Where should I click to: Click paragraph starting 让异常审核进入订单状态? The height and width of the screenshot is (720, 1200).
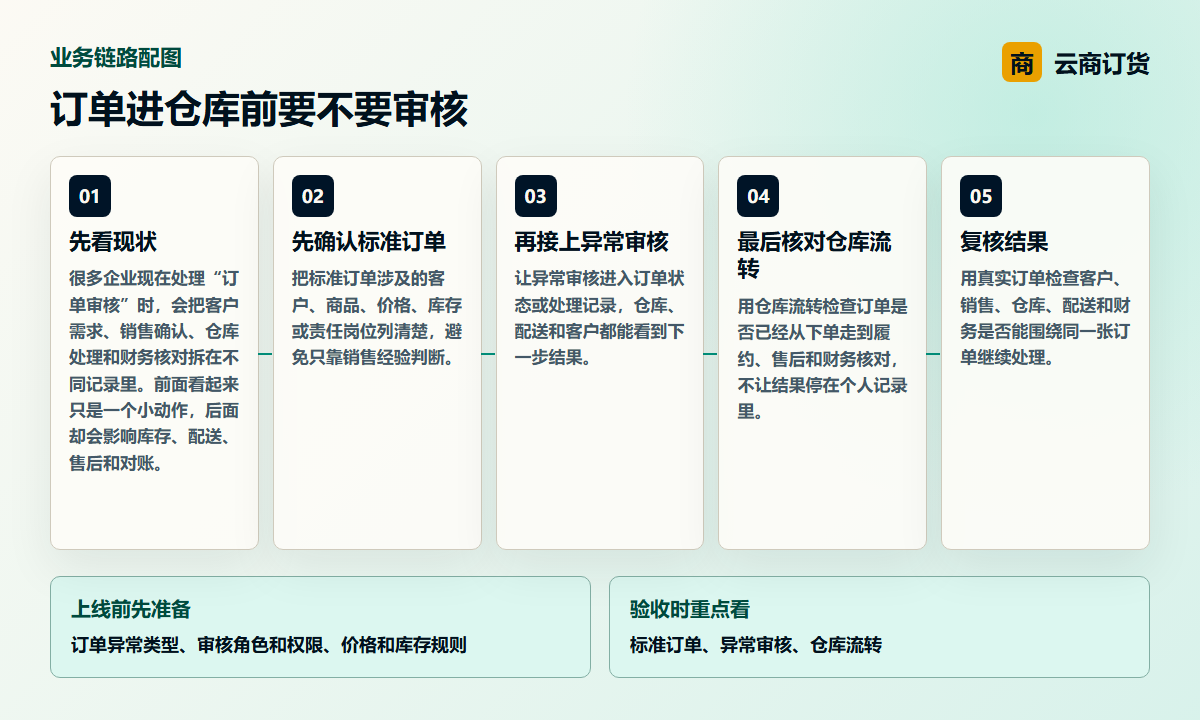click(600, 318)
